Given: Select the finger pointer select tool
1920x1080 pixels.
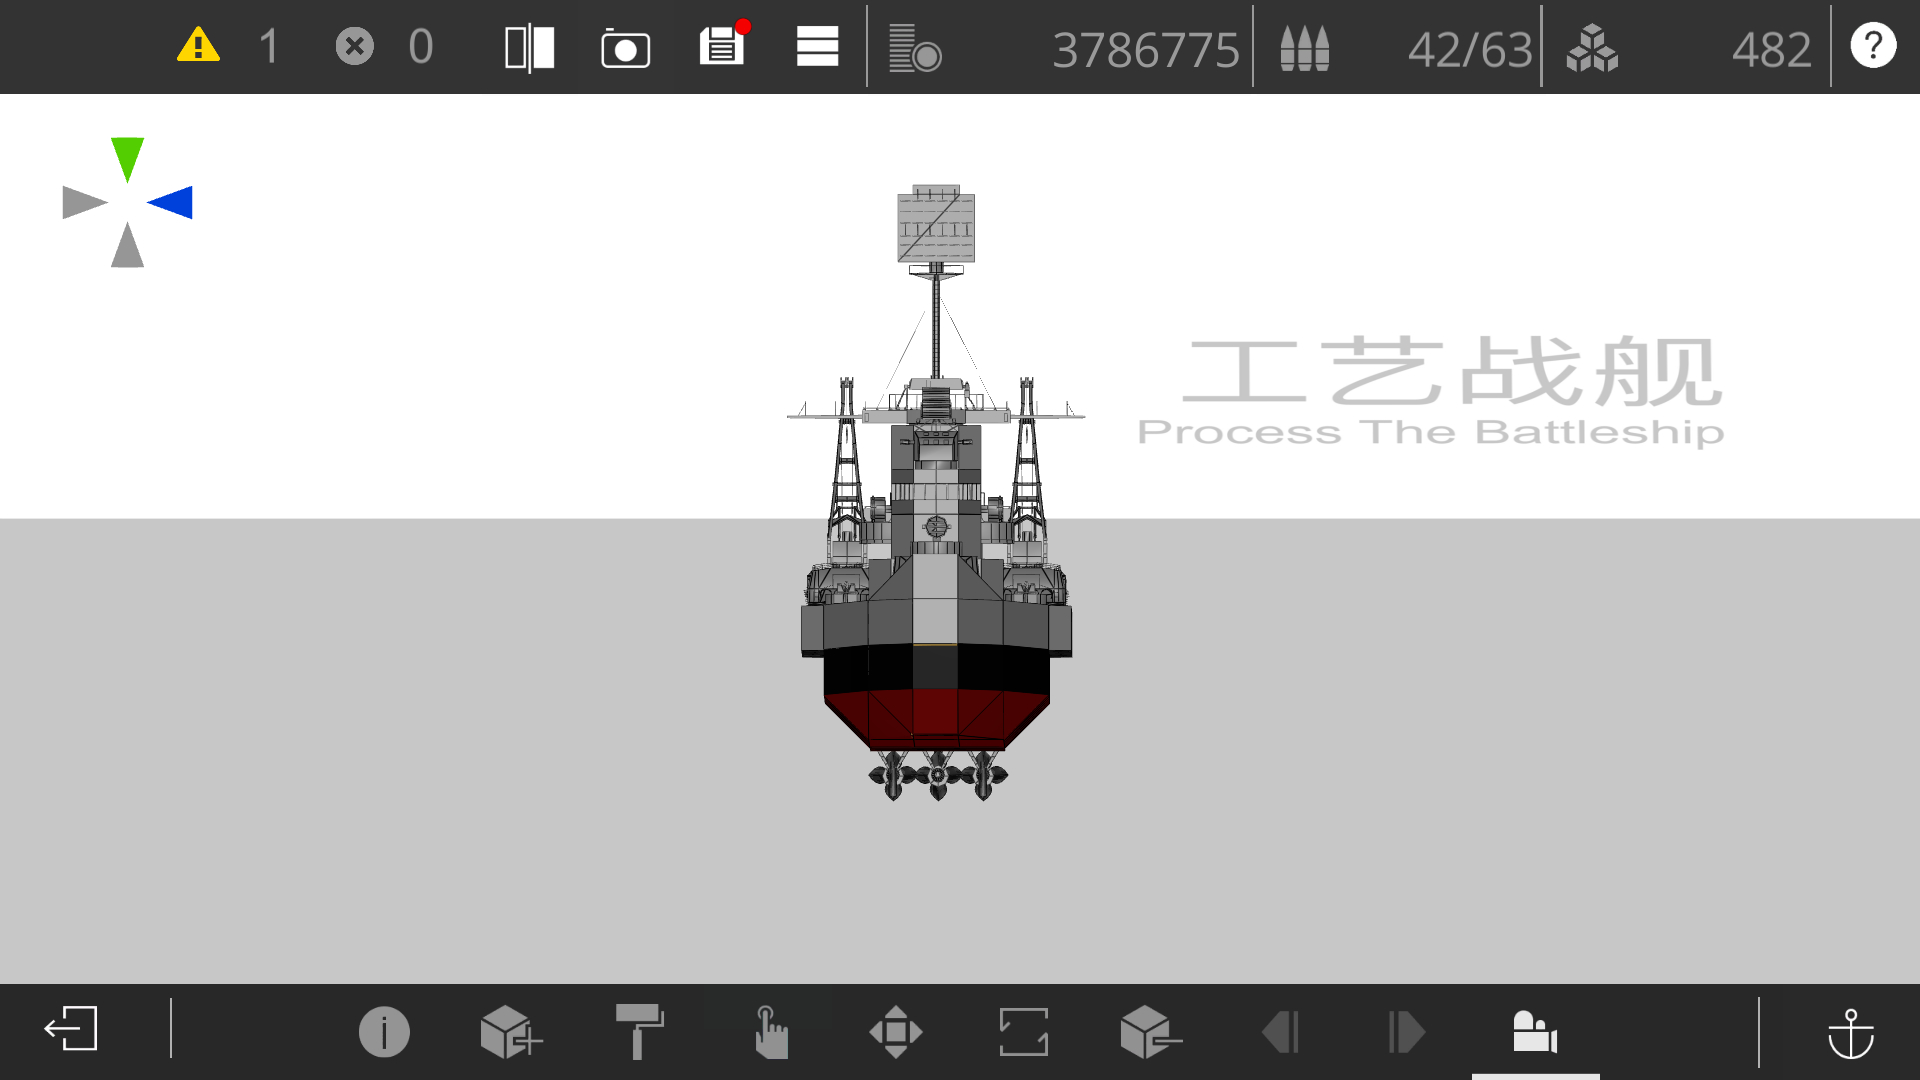Looking at the screenshot, I should [770, 1031].
